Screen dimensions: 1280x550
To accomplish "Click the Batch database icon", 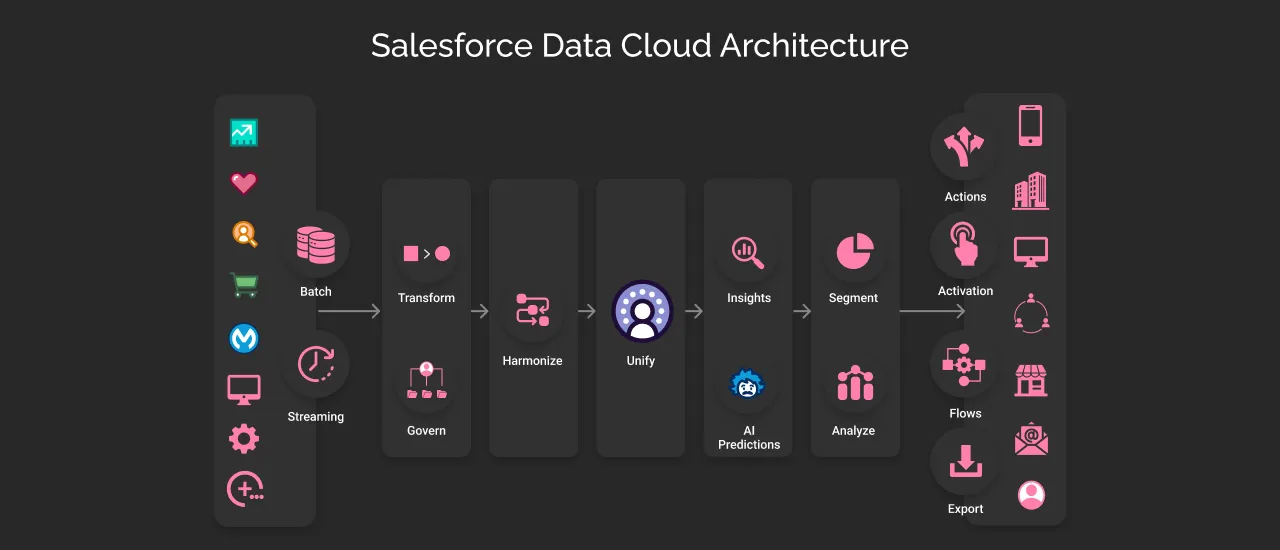I will 316,245.
